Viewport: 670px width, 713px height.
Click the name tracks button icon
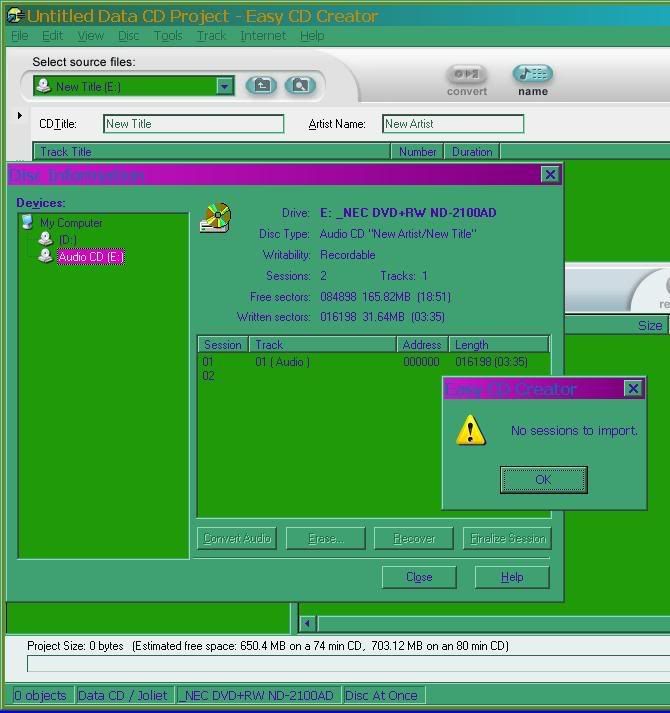click(533, 73)
